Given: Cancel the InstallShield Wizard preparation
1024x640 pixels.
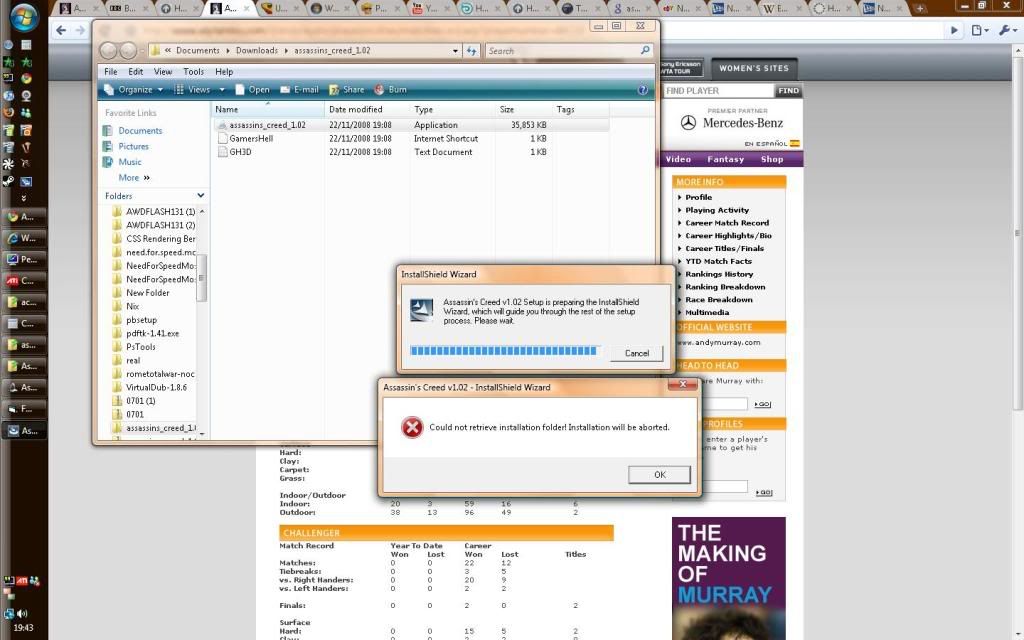Looking at the screenshot, I should 637,353.
